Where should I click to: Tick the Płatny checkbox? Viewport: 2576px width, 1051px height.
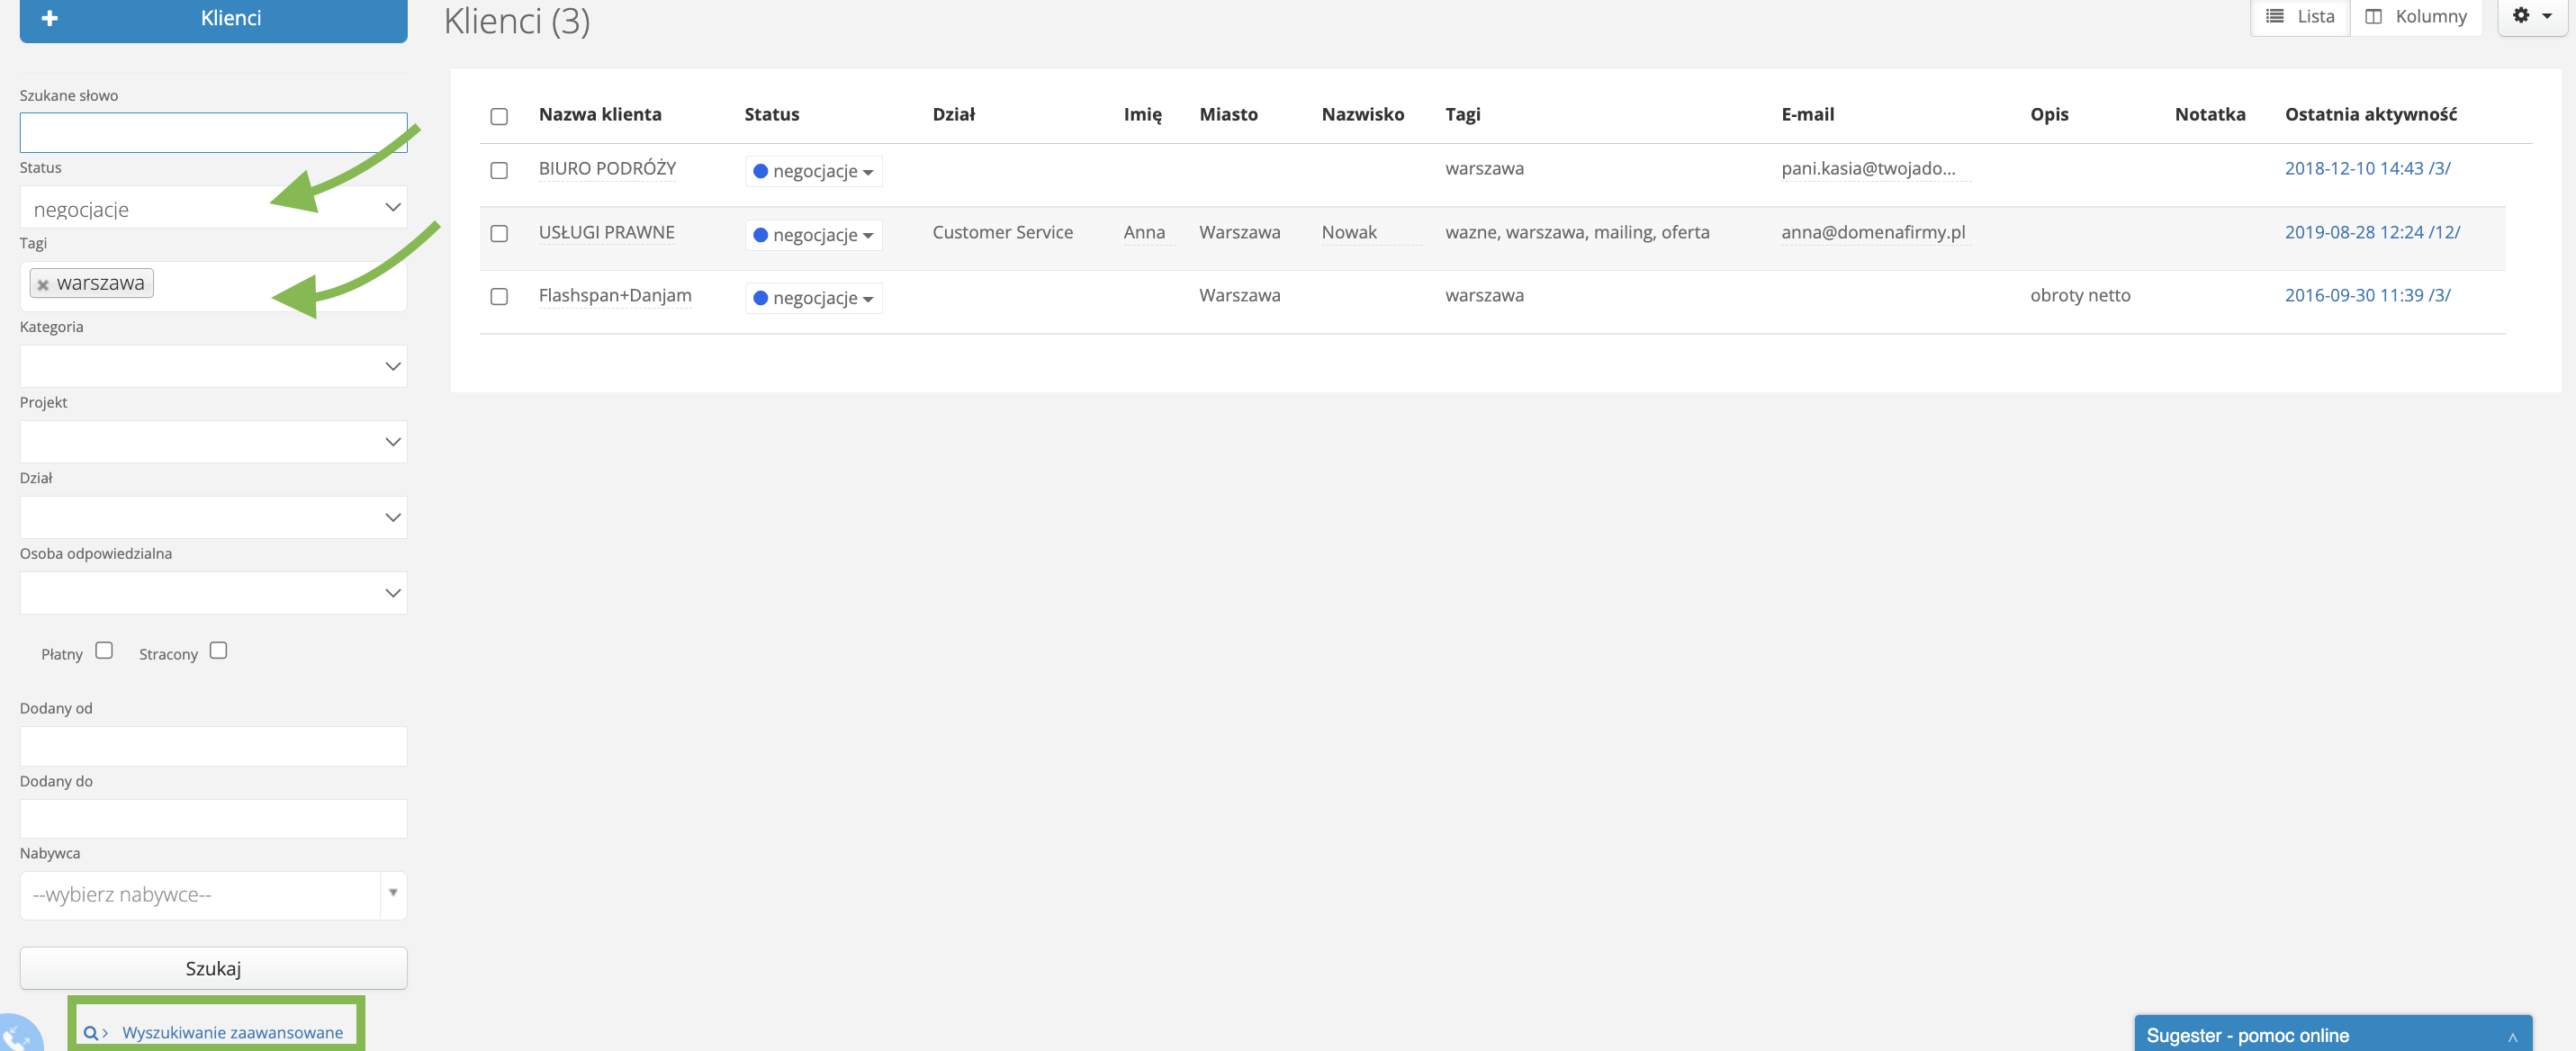pos(104,651)
